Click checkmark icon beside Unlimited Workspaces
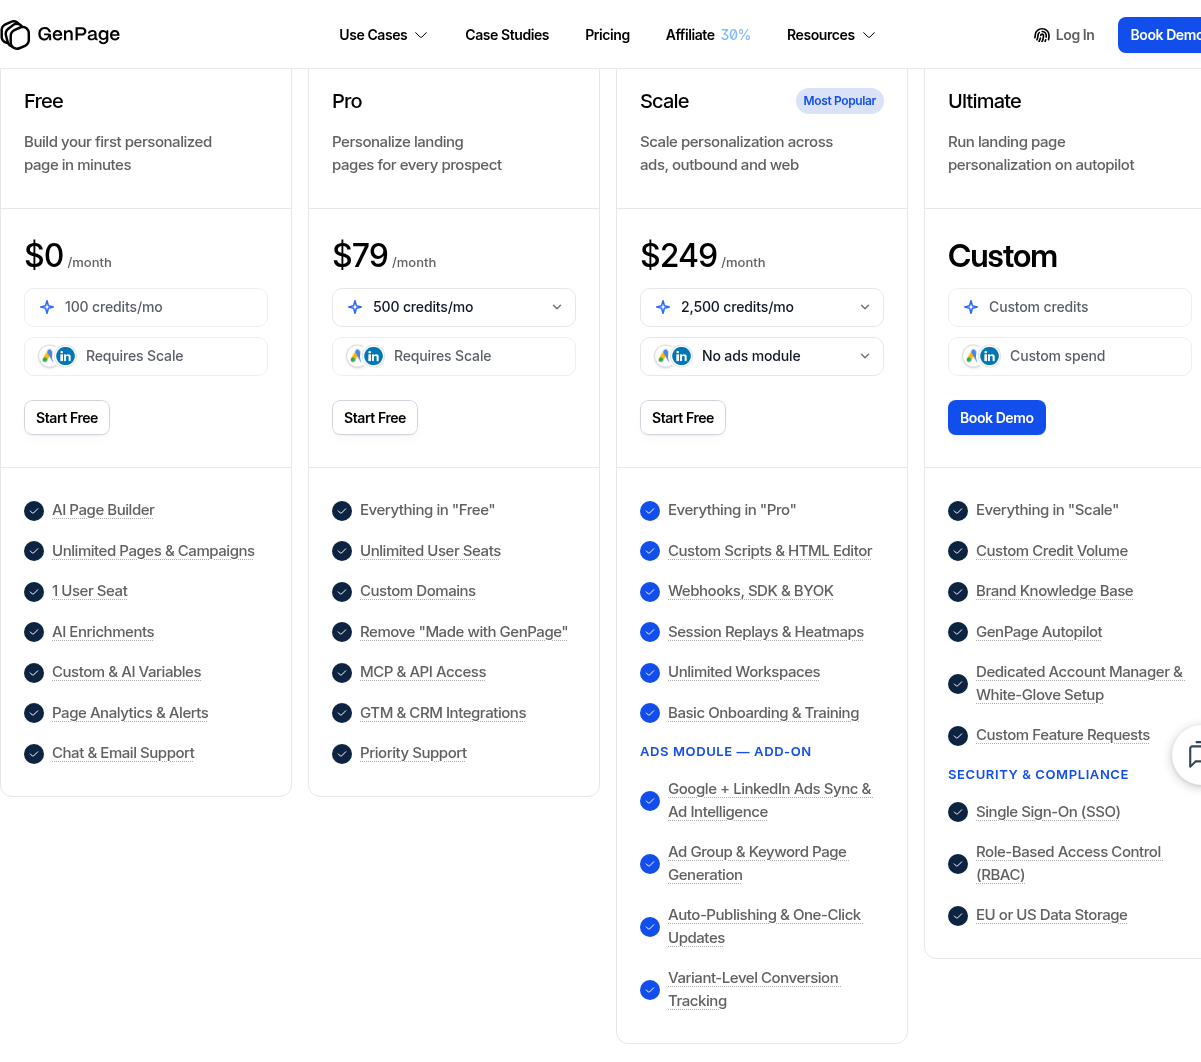 650,673
